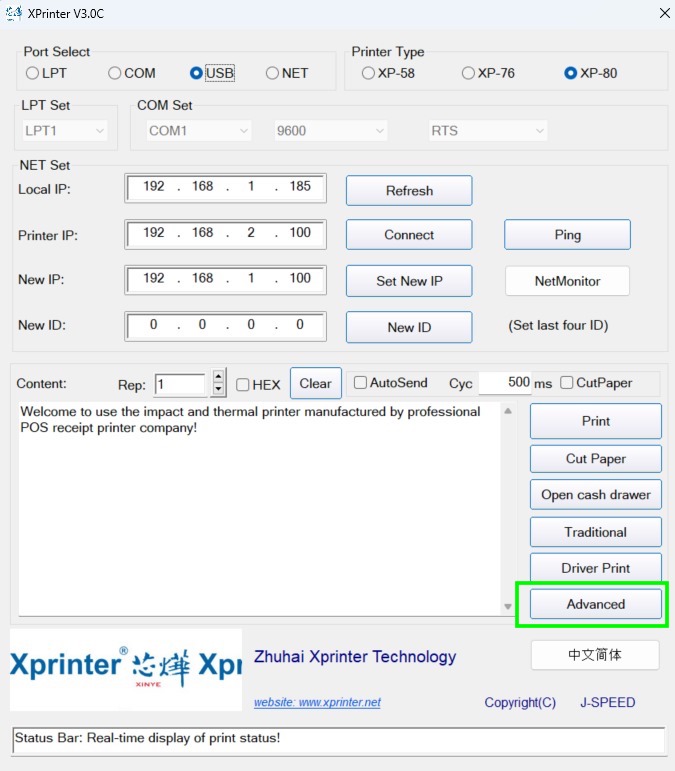Select the NET port option
The height and width of the screenshot is (771, 675).
pyautogui.click(x=272, y=73)
